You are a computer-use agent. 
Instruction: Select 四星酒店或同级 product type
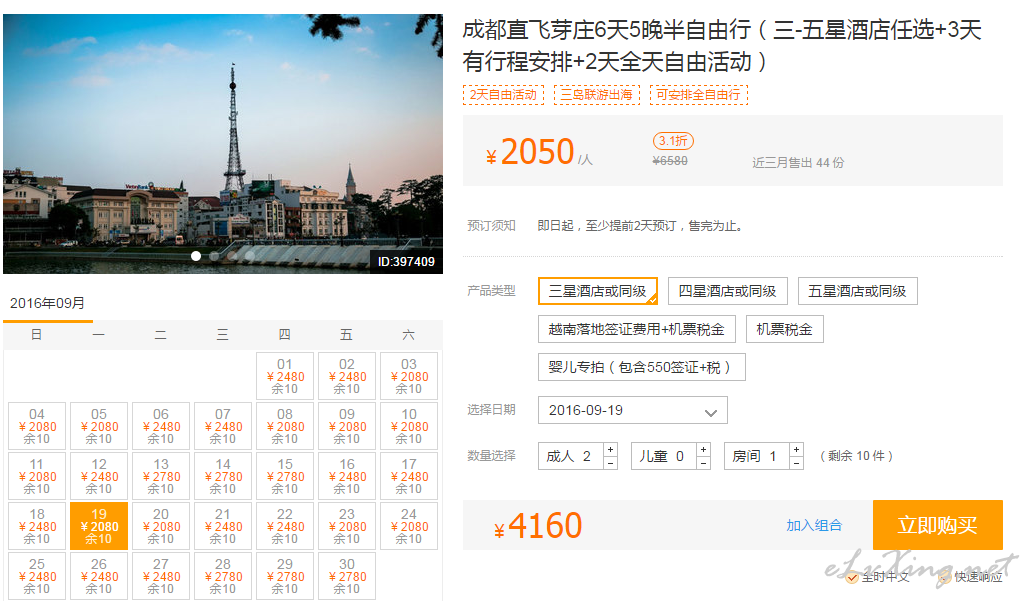pyautogui.click(x=727, y=291)
